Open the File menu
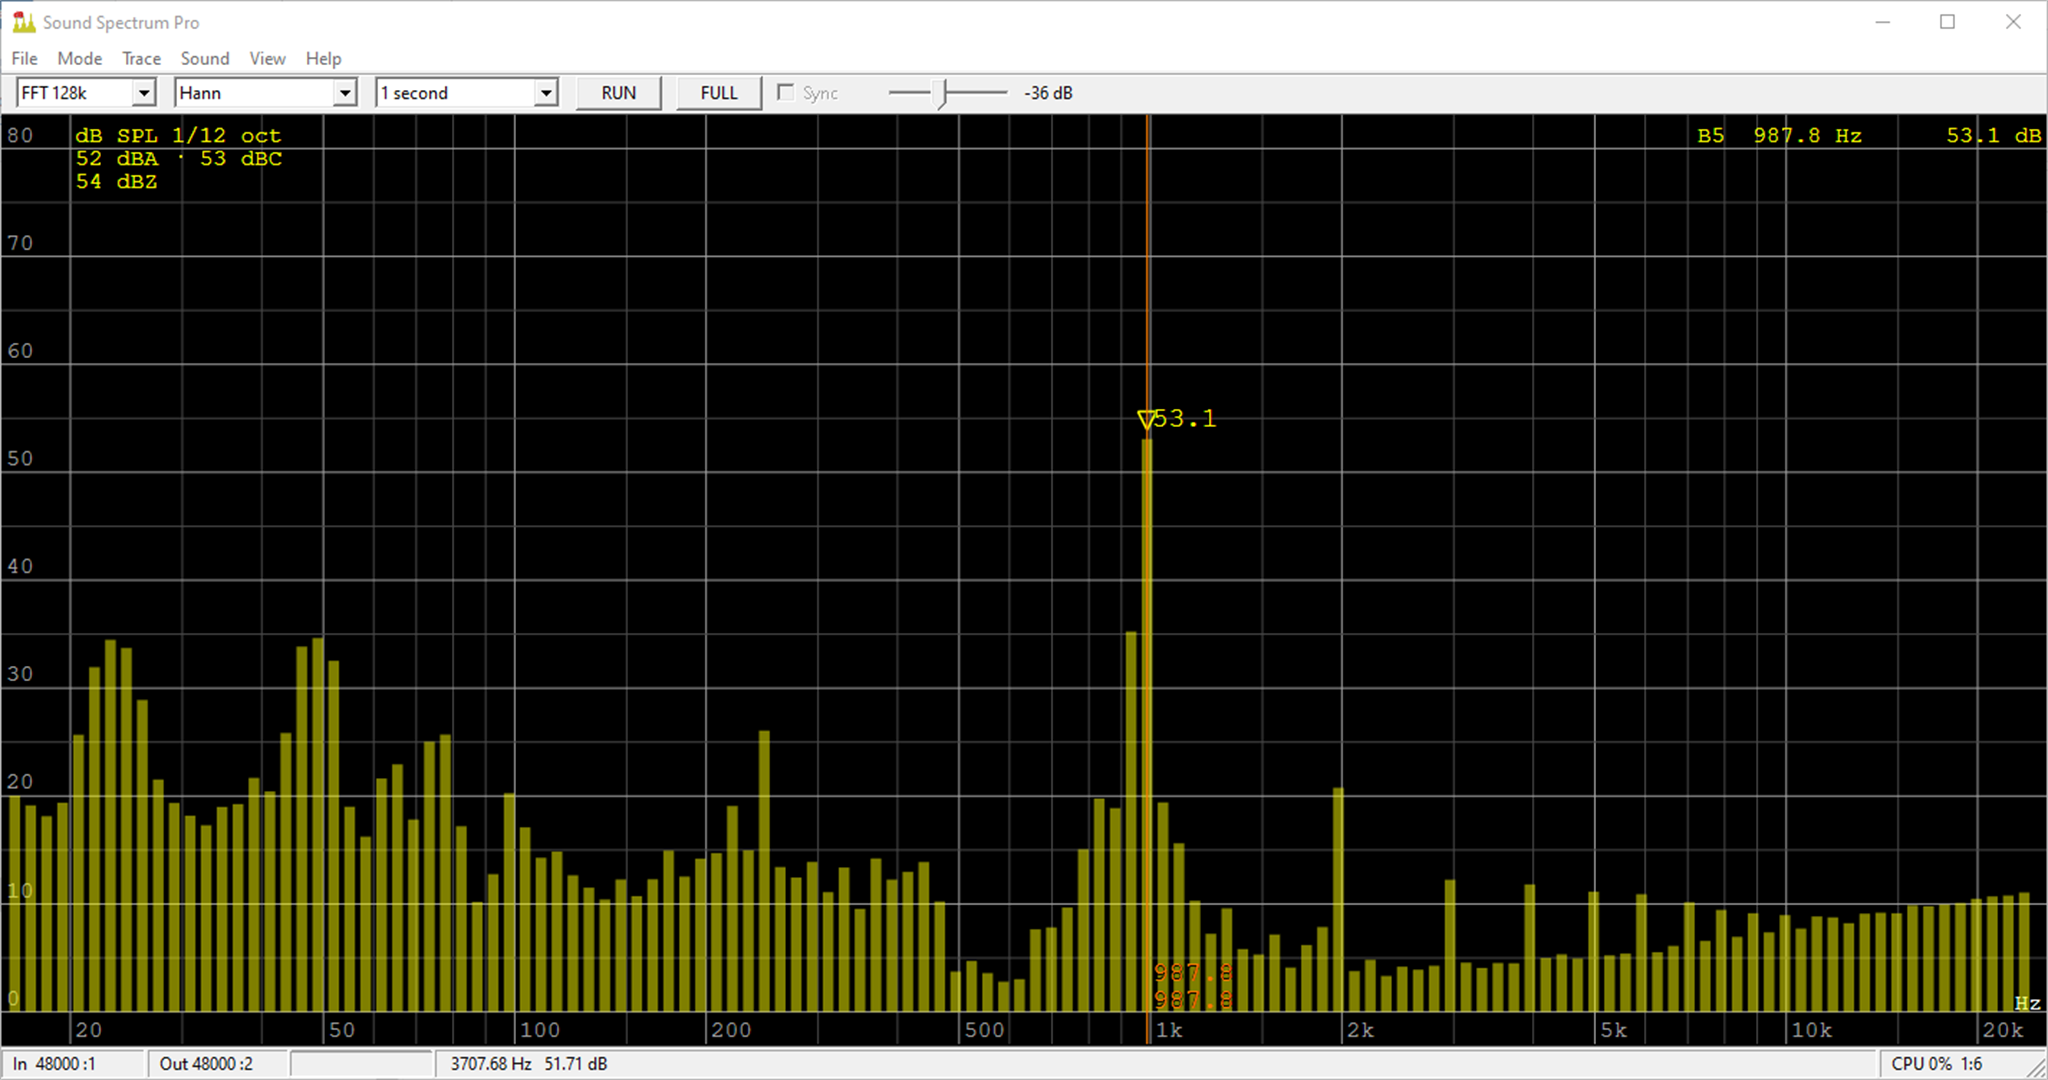 coord(23,58)
